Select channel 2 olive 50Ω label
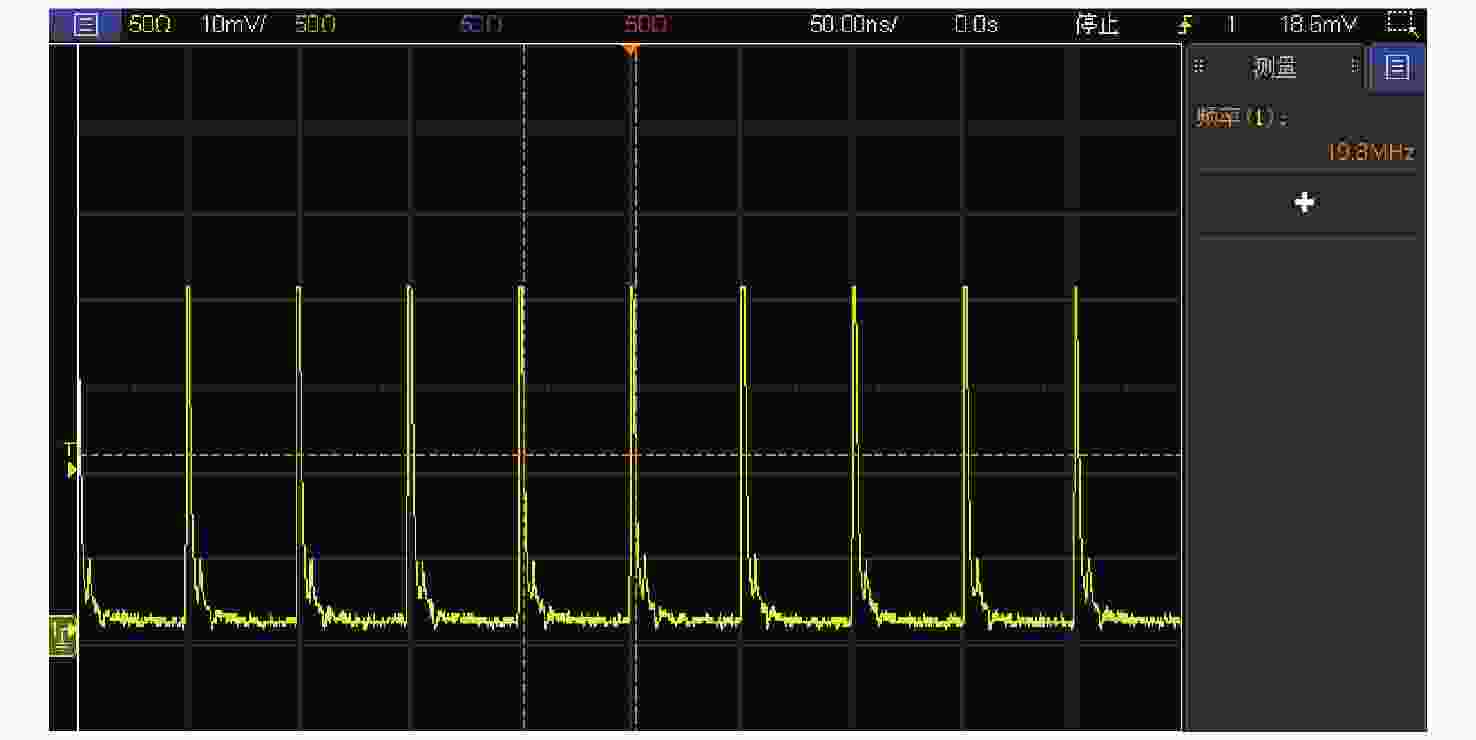Screen dimensions: 1476x740 tap(315, 25)
